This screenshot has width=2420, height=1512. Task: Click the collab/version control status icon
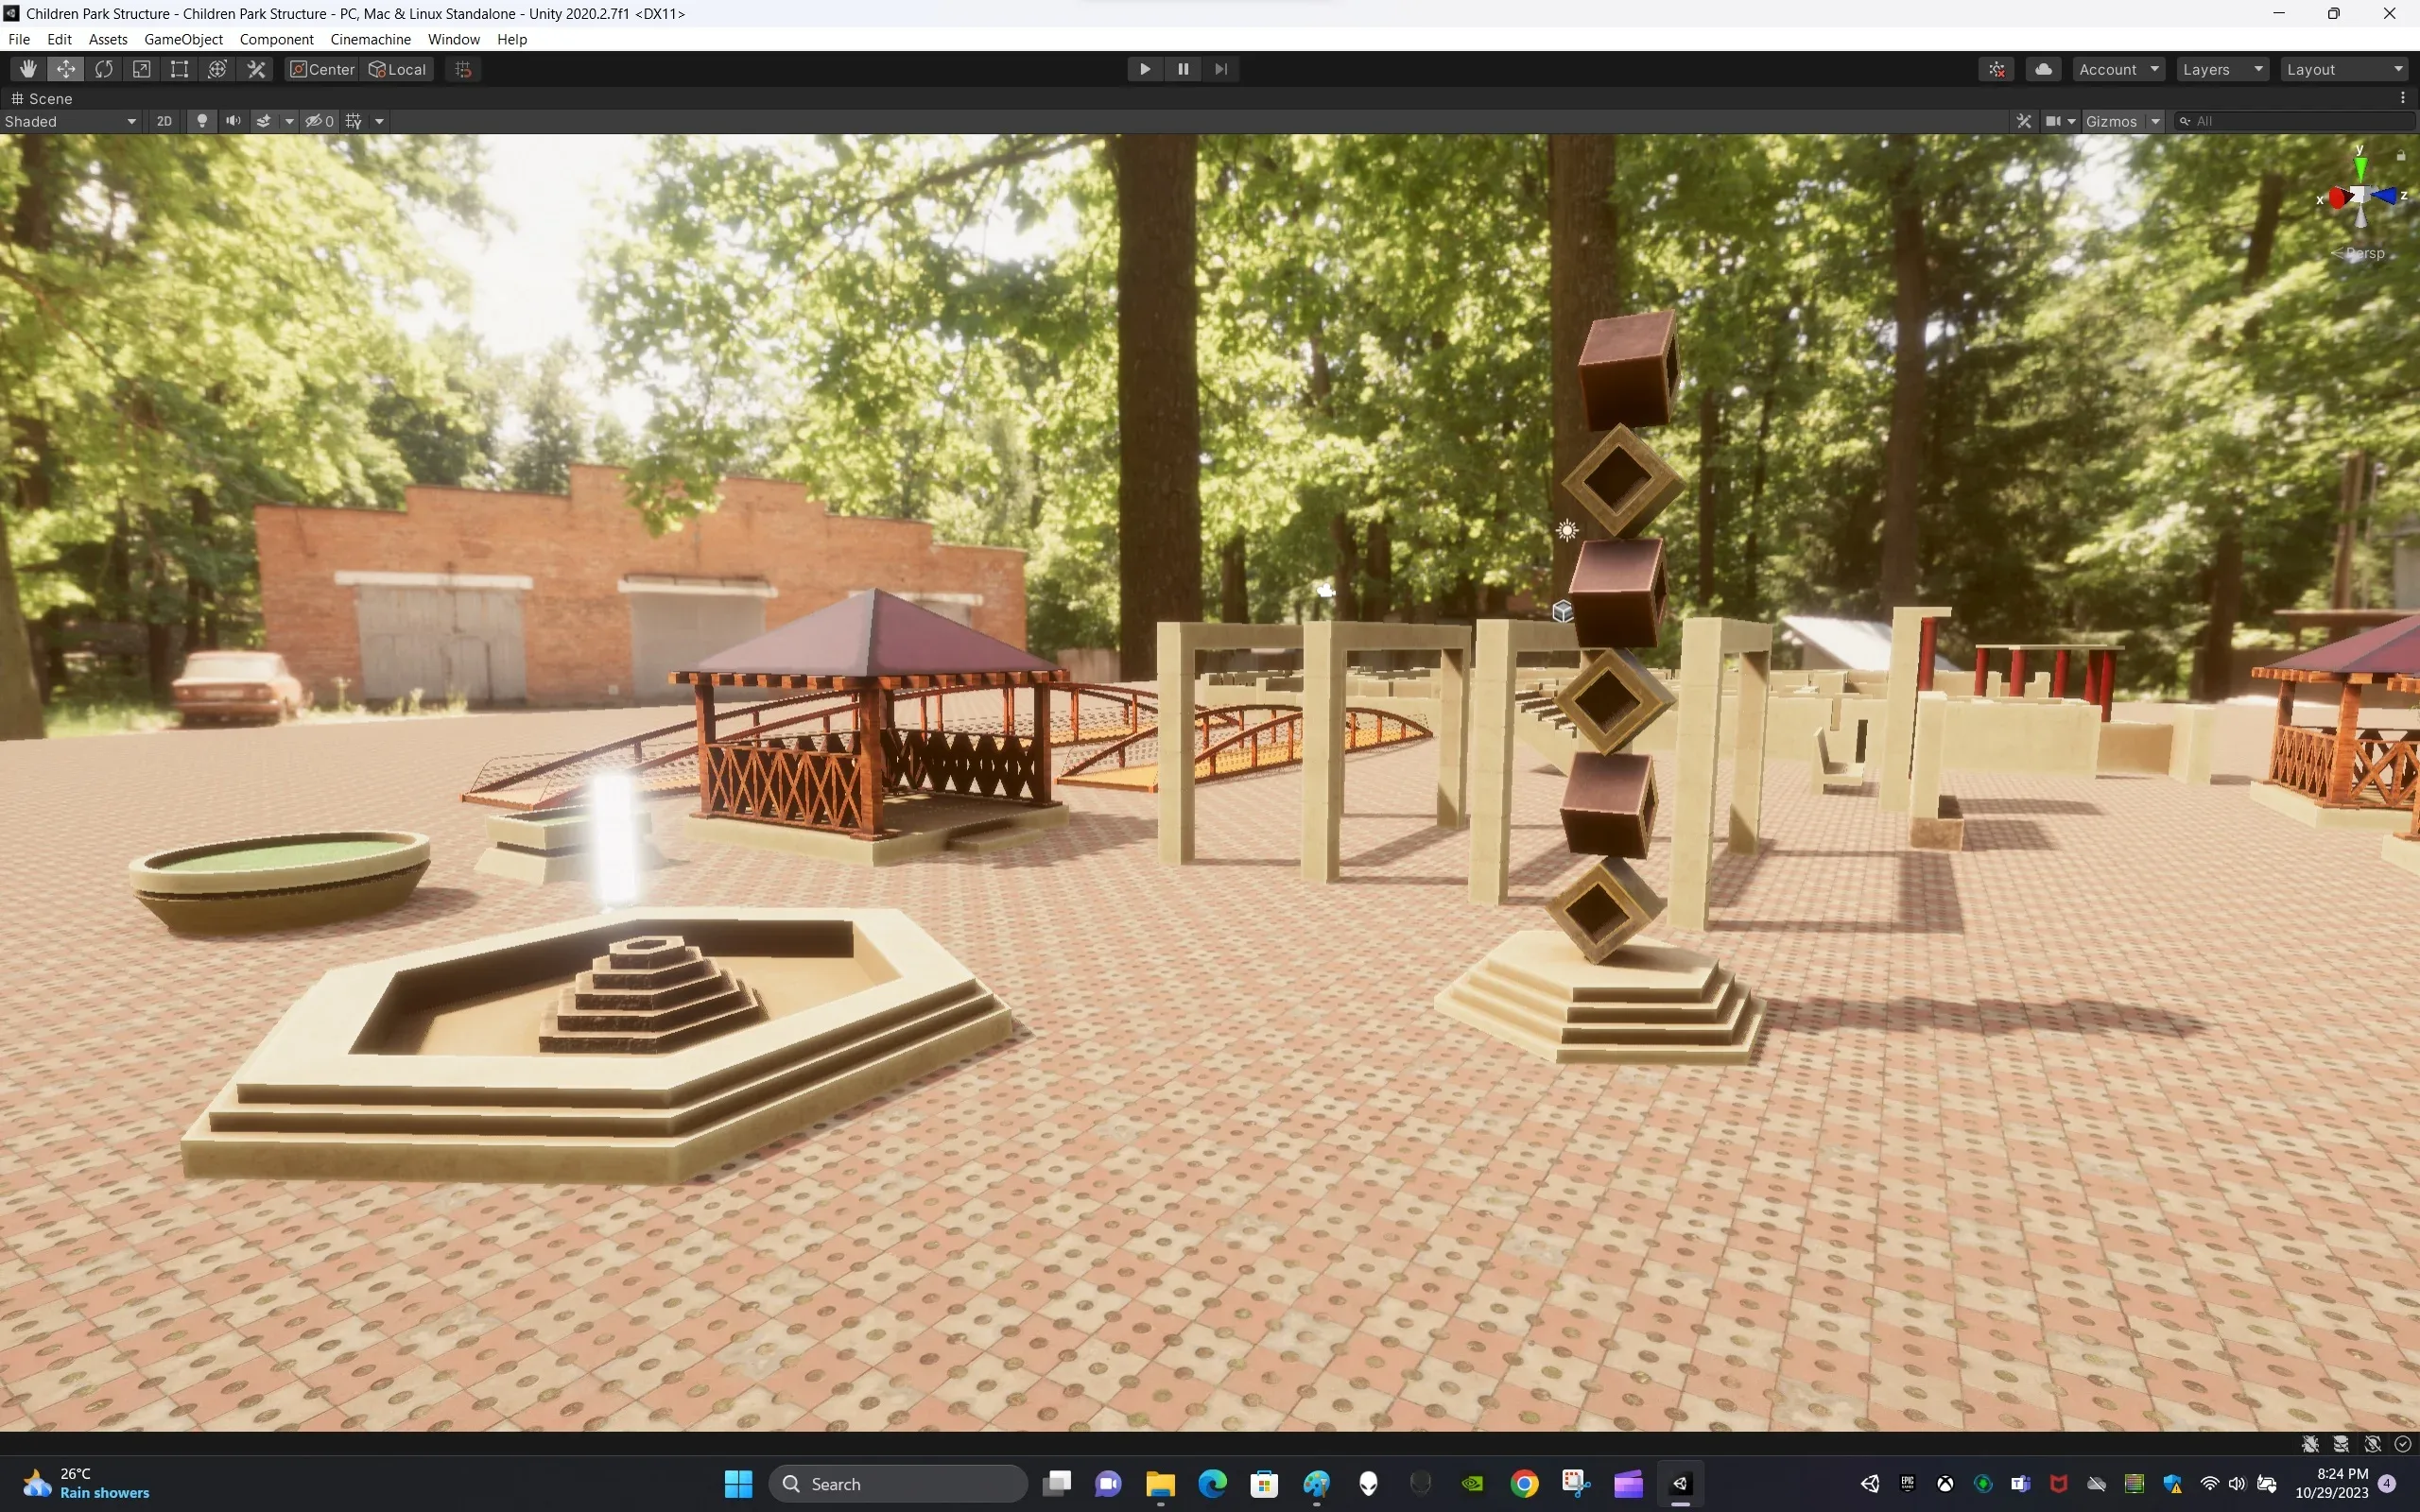click(1996, 68)
